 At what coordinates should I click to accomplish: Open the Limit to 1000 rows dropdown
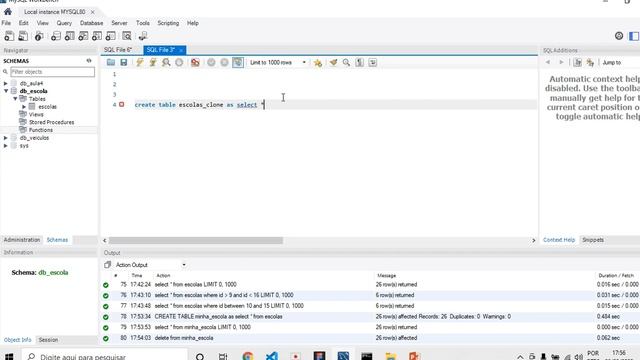(x=278, y=62)
